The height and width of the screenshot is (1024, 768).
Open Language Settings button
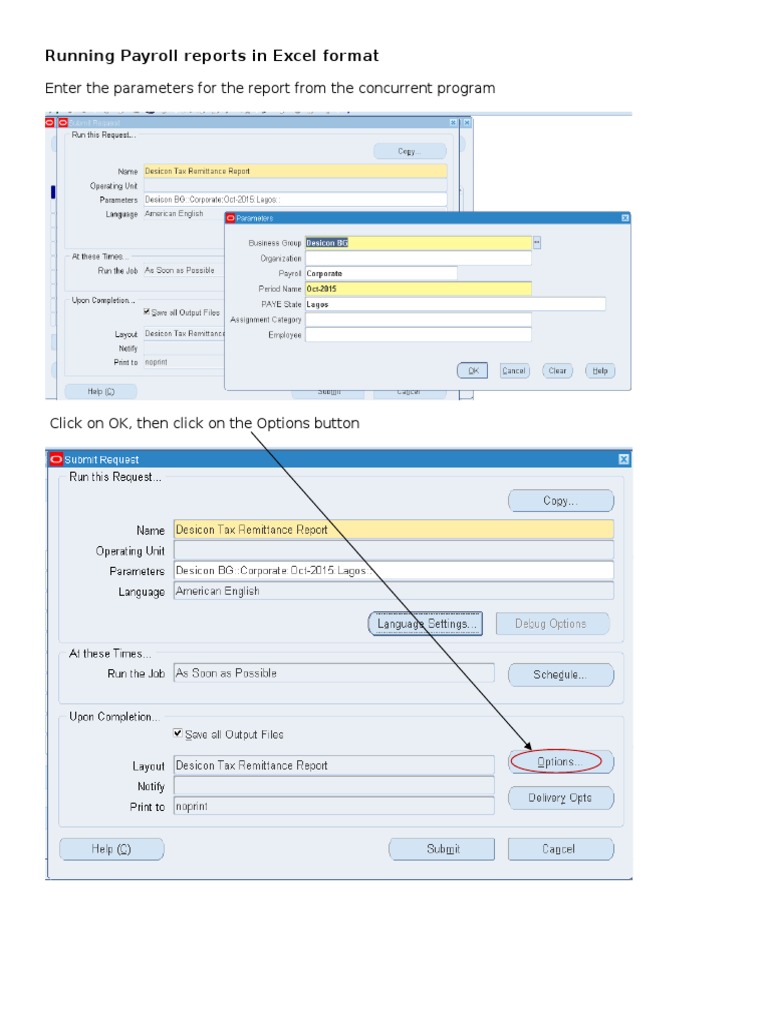point(425,624)
